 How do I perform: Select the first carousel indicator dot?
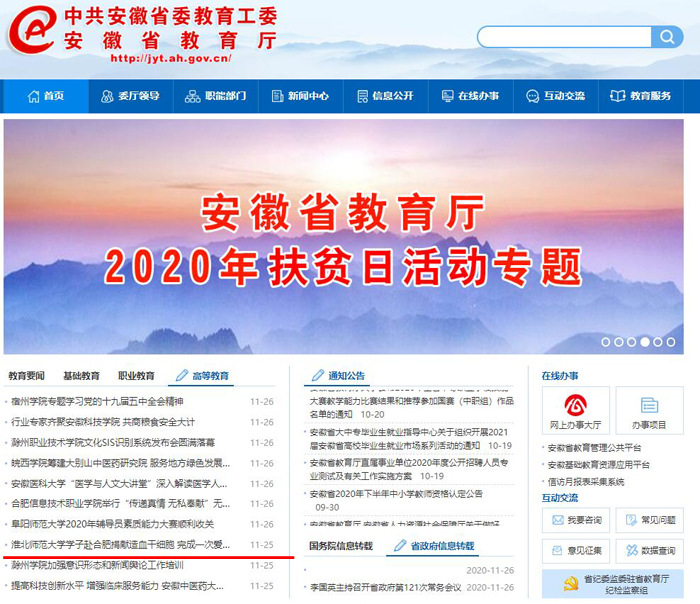coord(606,342)
